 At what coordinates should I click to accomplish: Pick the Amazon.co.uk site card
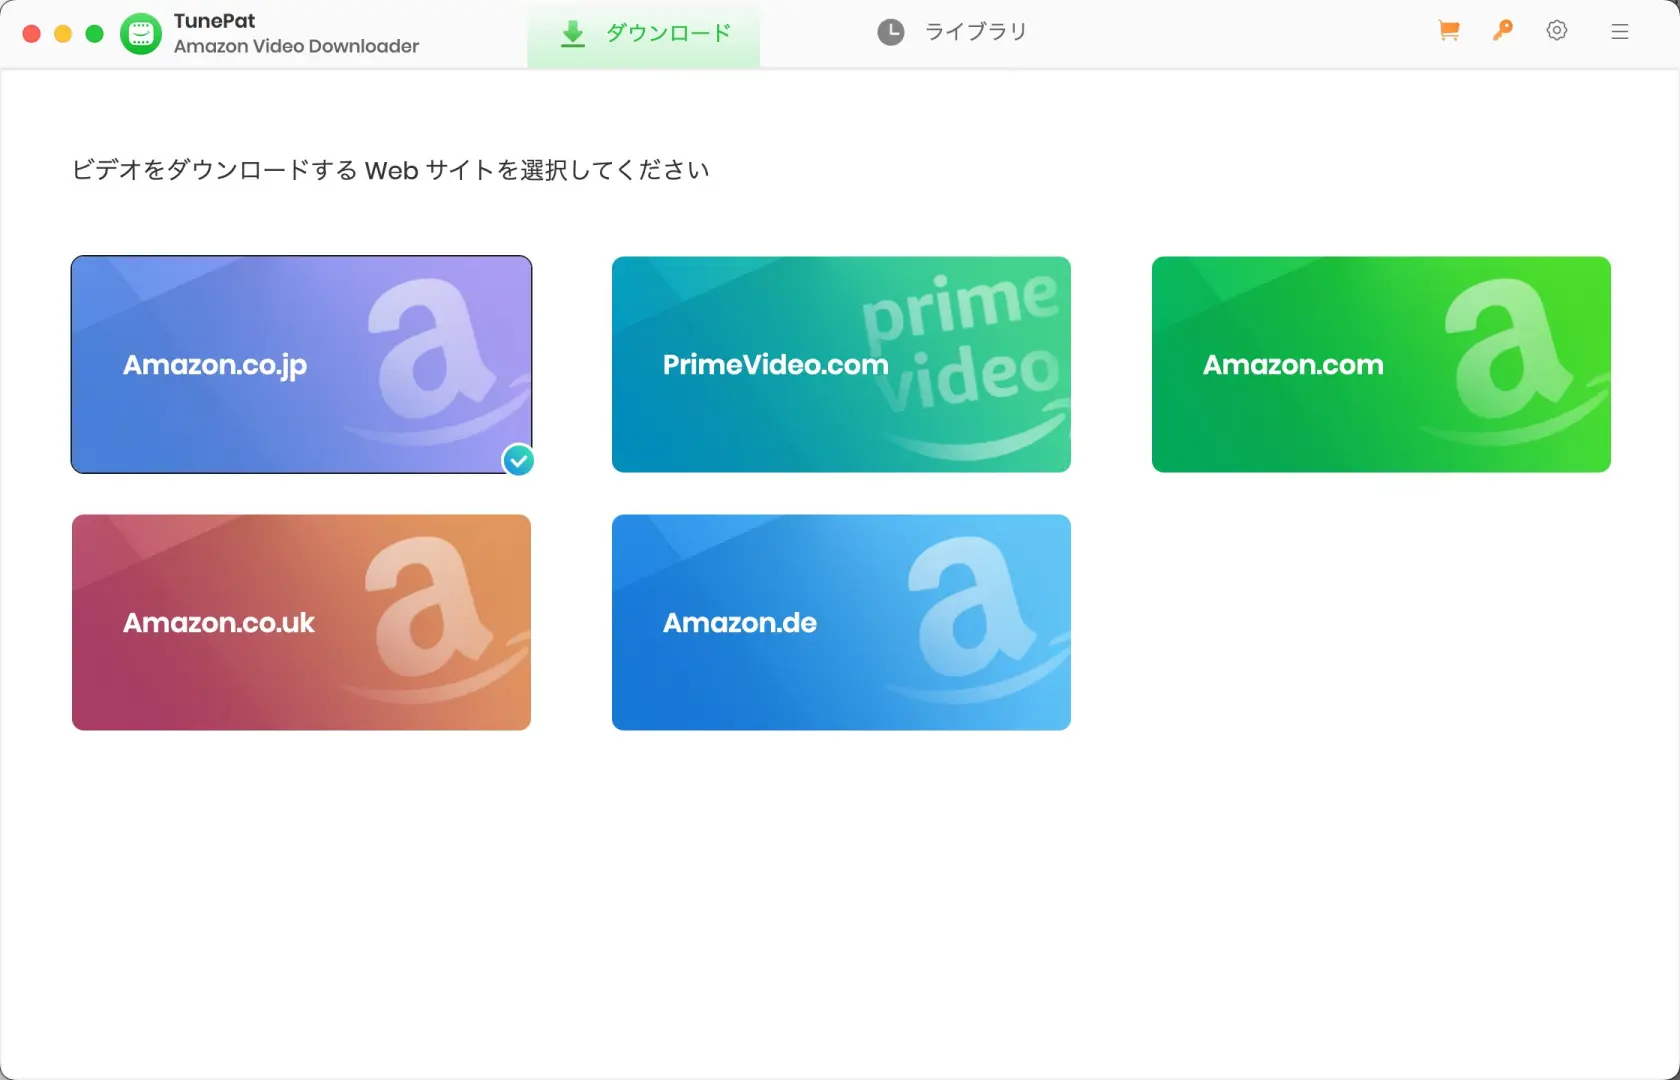(x=301, y=622)
